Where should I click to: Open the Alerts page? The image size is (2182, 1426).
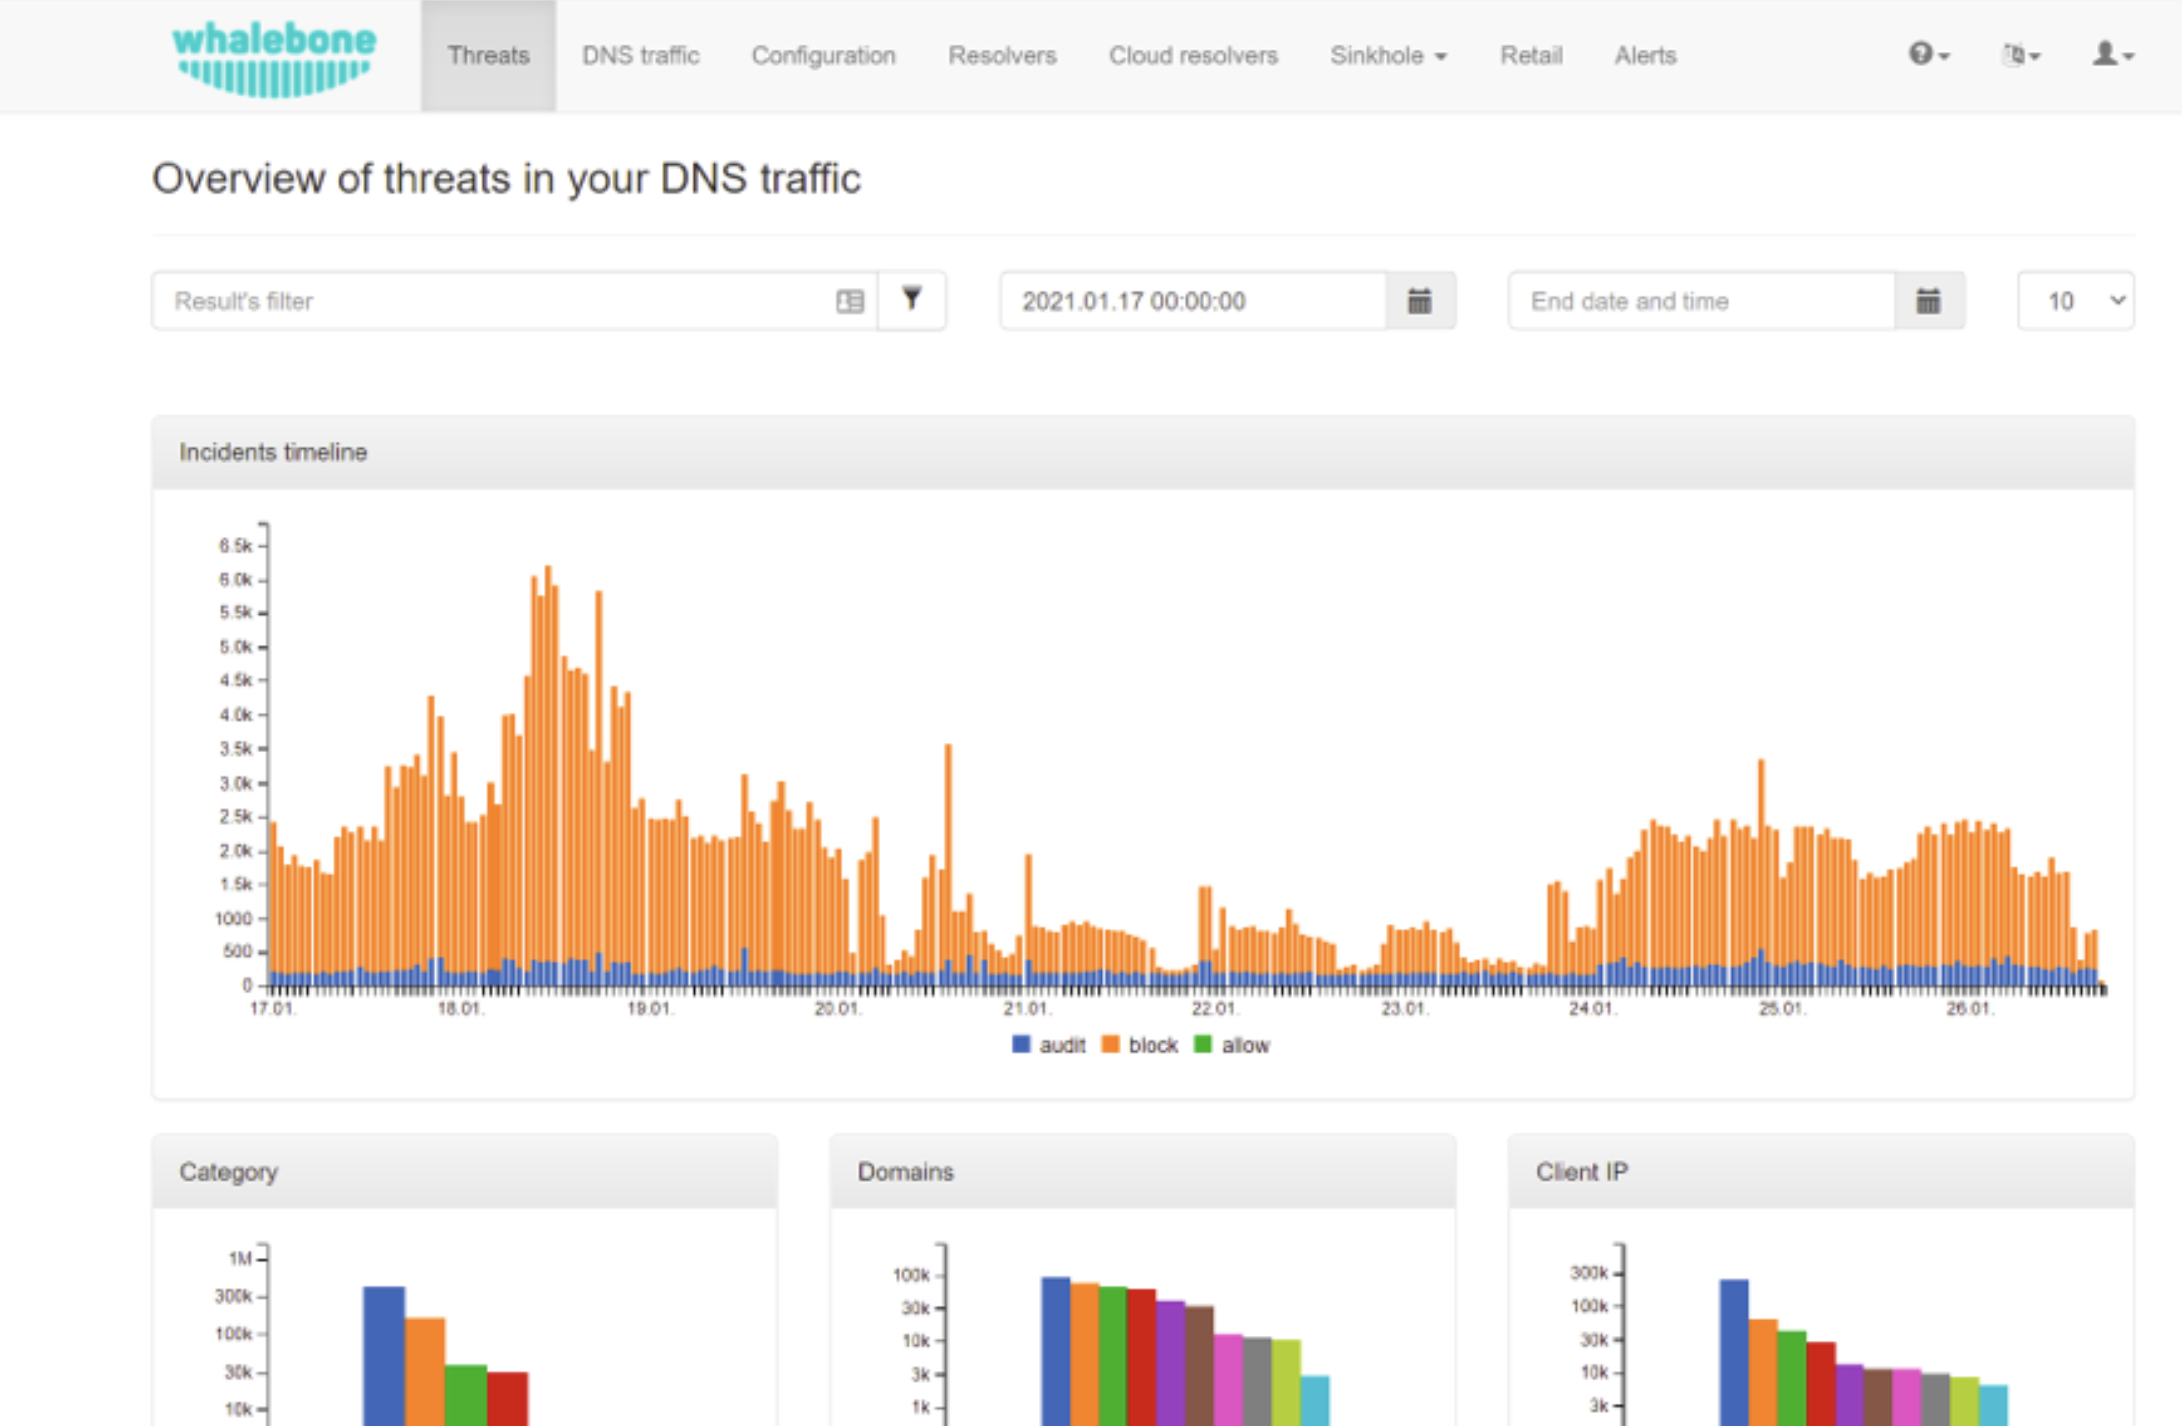[x=1644, y=56]
